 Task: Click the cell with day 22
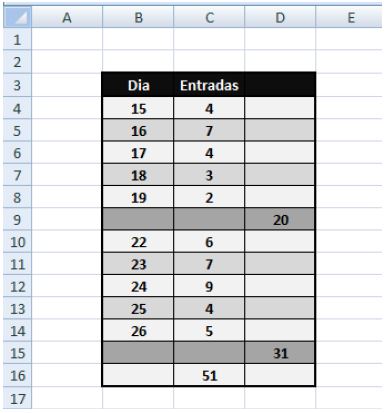138,242
